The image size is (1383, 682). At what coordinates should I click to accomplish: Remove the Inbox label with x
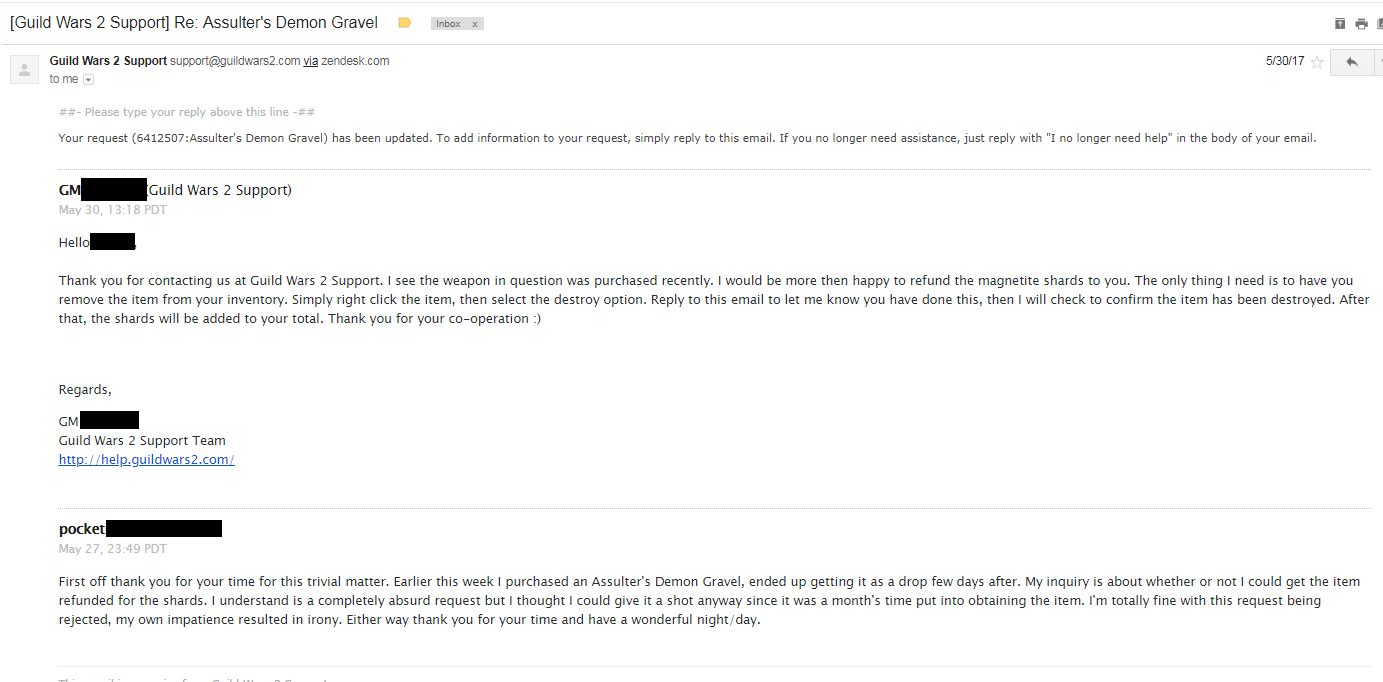(x=475, y=24)
